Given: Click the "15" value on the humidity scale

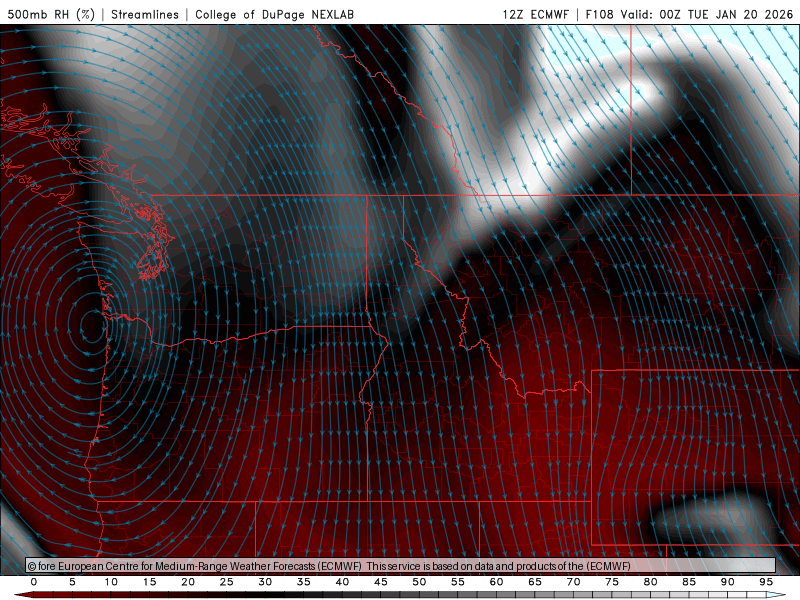Looking at the screenshot, I should (149, 582).
